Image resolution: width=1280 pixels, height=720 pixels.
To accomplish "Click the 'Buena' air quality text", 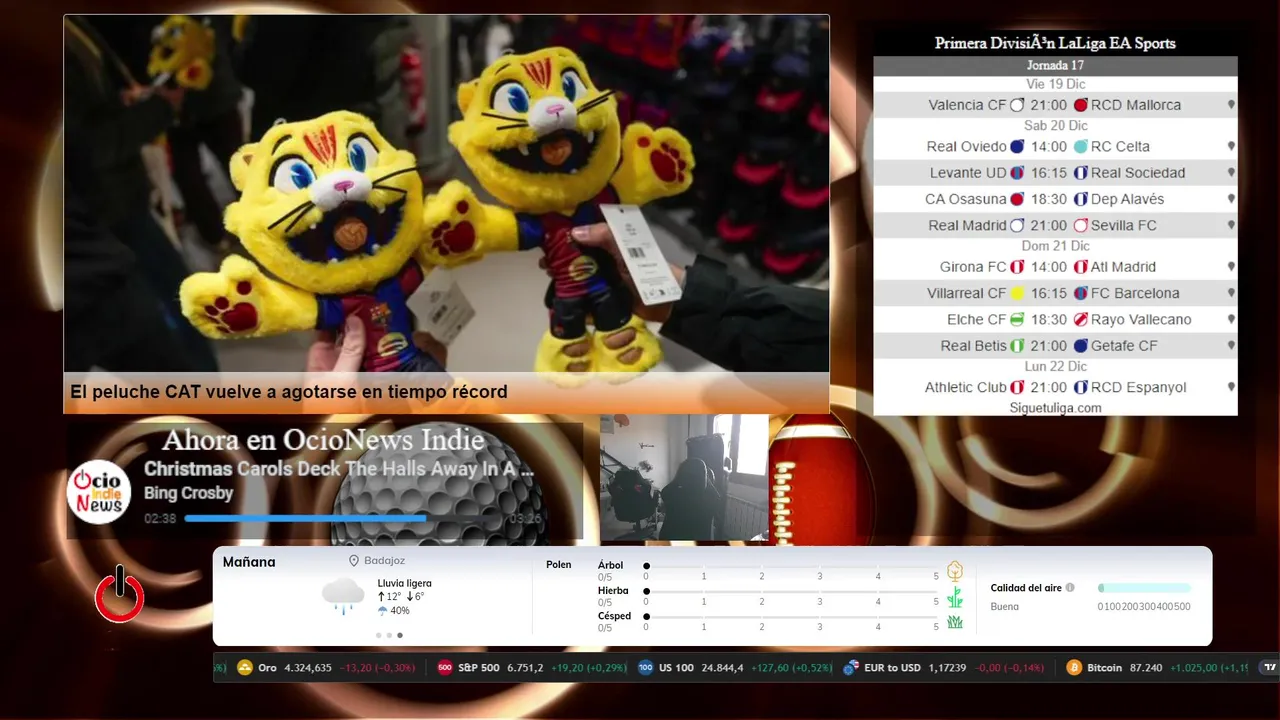I will (x=1005, y=607).
